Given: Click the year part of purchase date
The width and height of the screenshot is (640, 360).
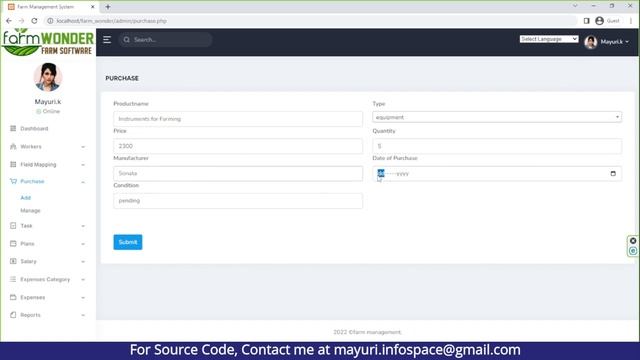Looking at the screenshot, I should pyautogui.click(x=403, y=174).
